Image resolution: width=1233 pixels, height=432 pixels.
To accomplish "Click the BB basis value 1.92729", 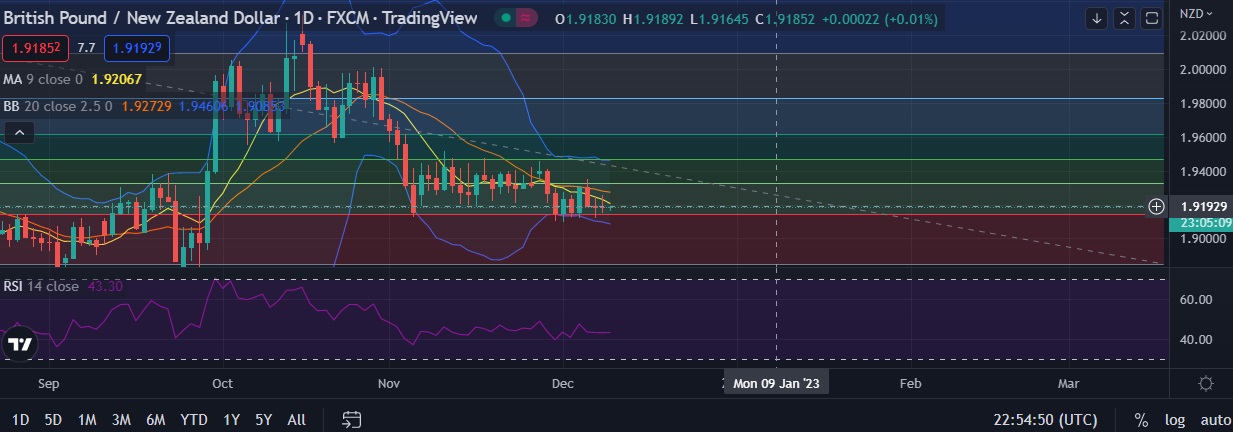I will click(x=147, y=104).
